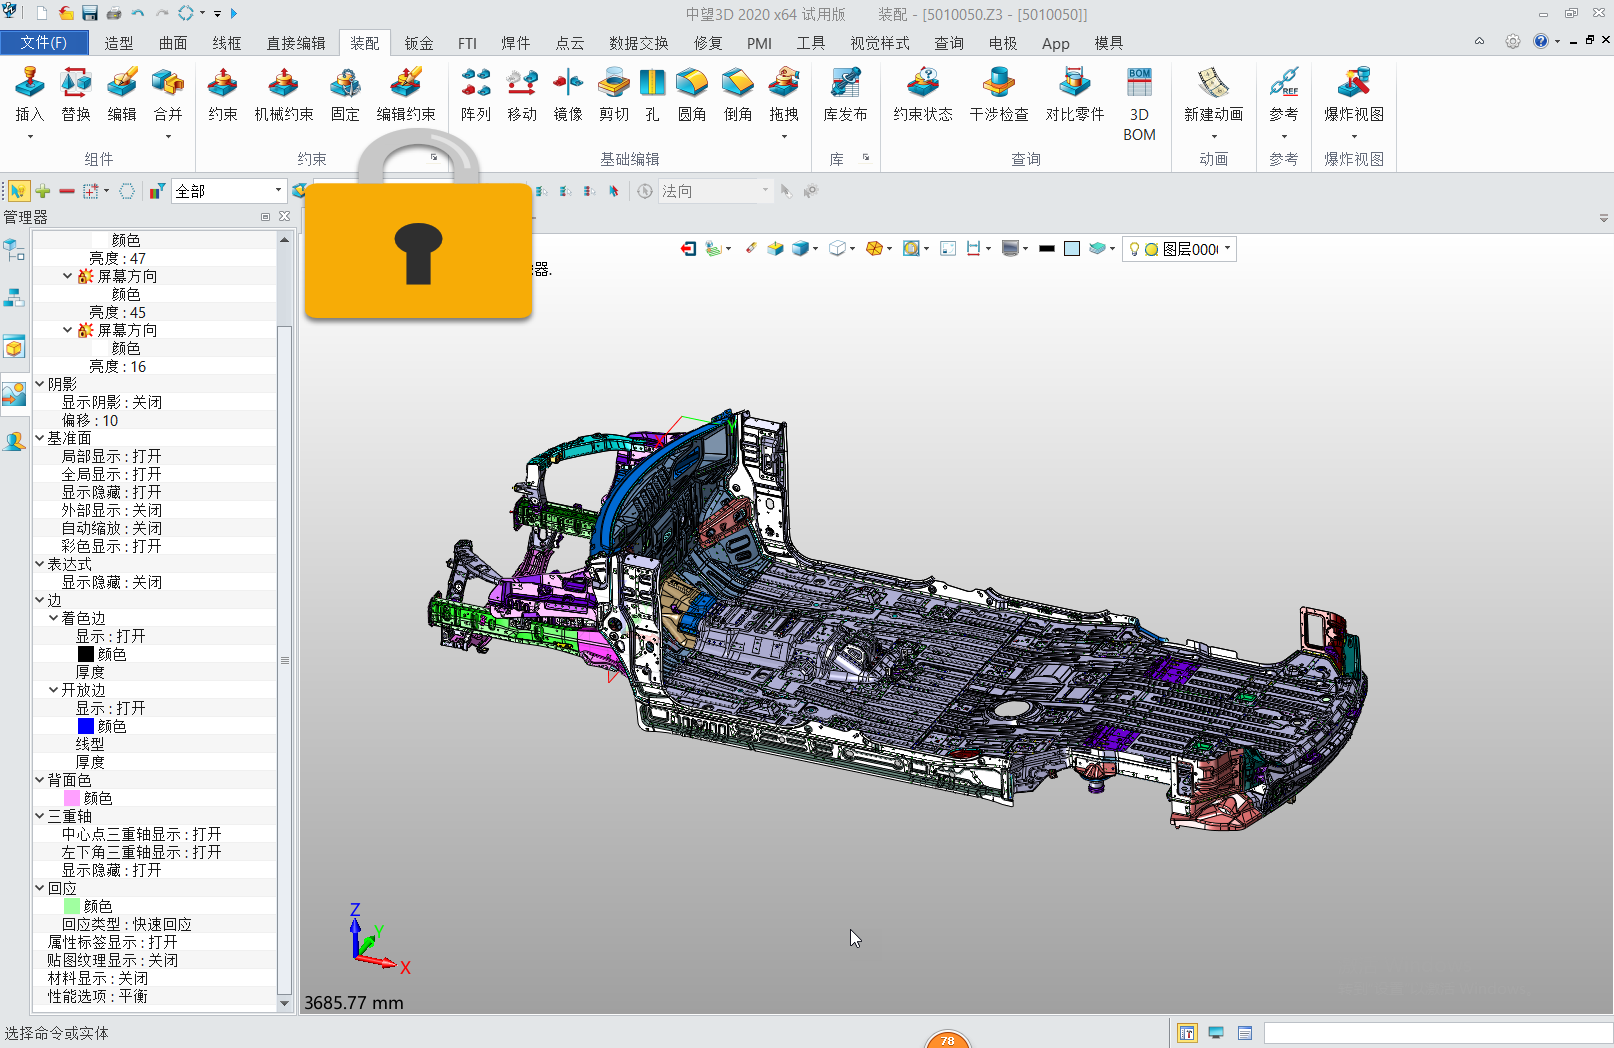
Task: Select the 镜像 (Mirror) tool
Action: click(568, 95)
